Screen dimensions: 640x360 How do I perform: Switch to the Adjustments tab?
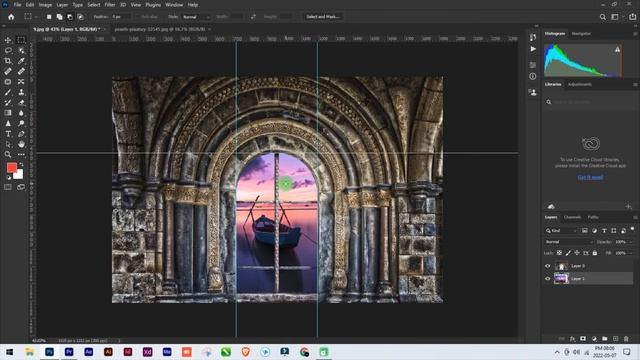pos(580,84)
